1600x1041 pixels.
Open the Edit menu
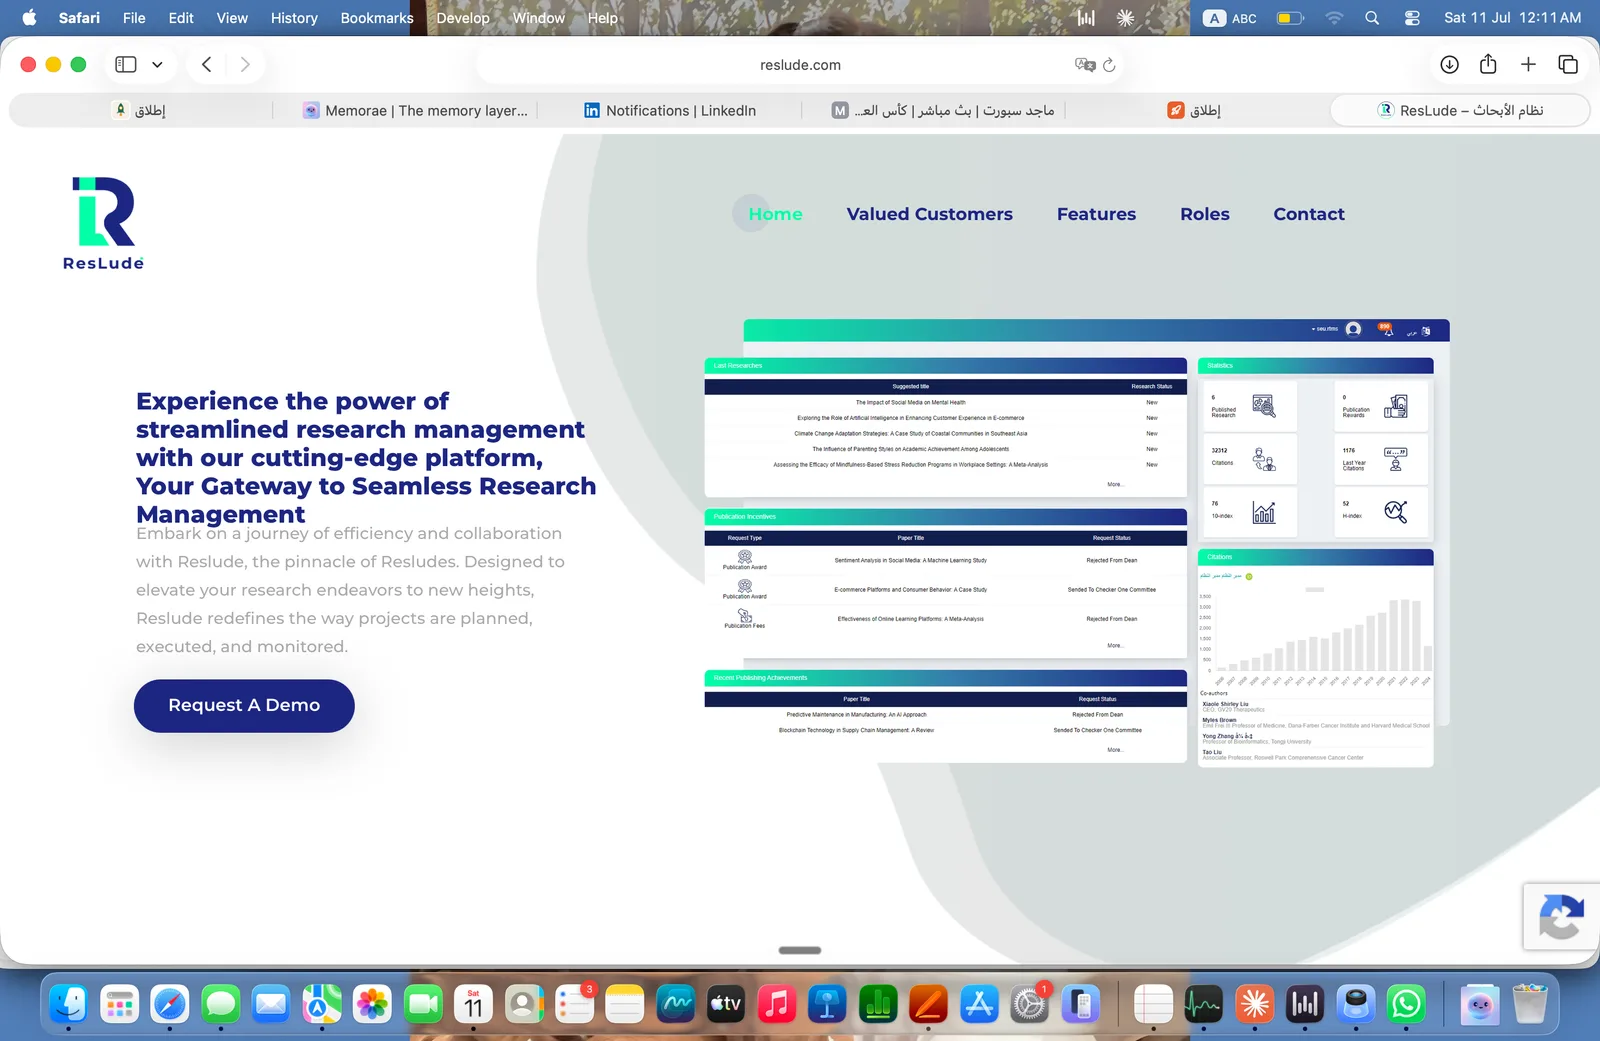coord(181,18)
